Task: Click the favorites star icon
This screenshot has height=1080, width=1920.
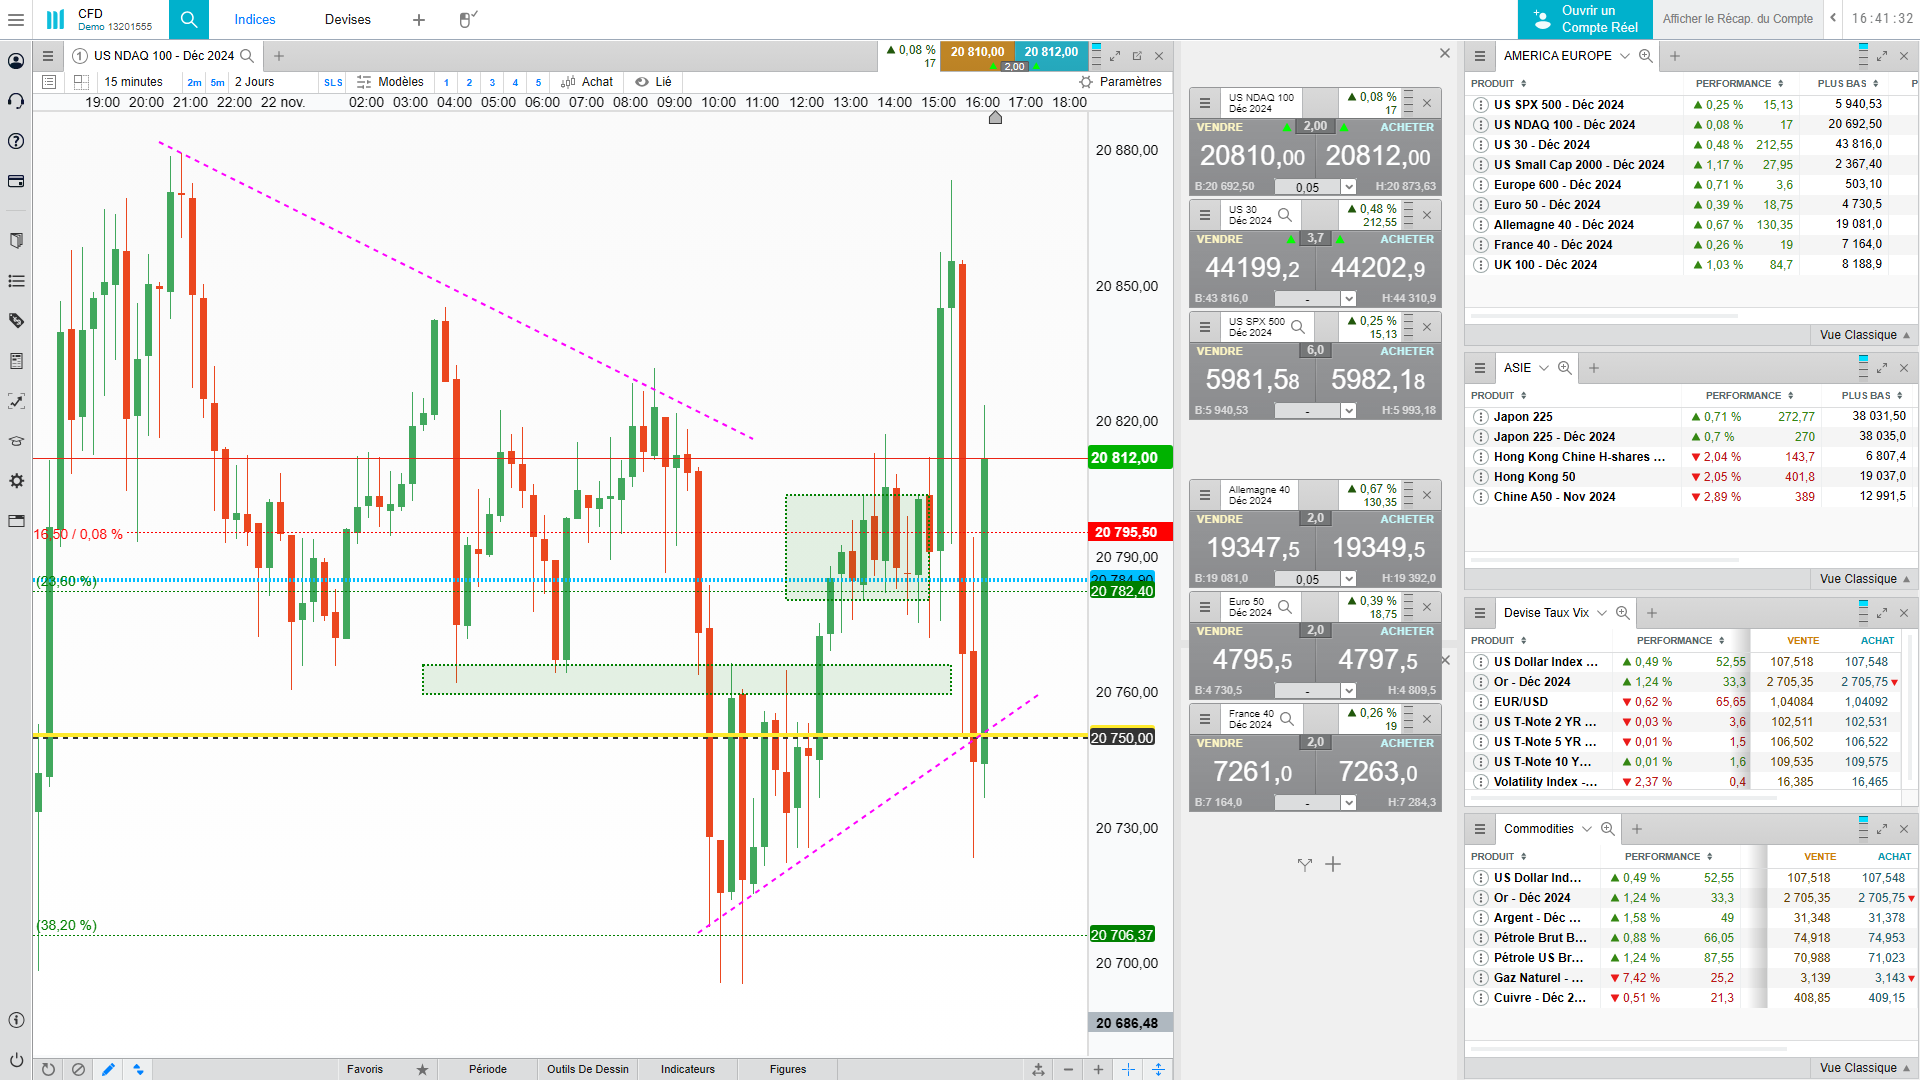Action: click(x=422, y=1069)
